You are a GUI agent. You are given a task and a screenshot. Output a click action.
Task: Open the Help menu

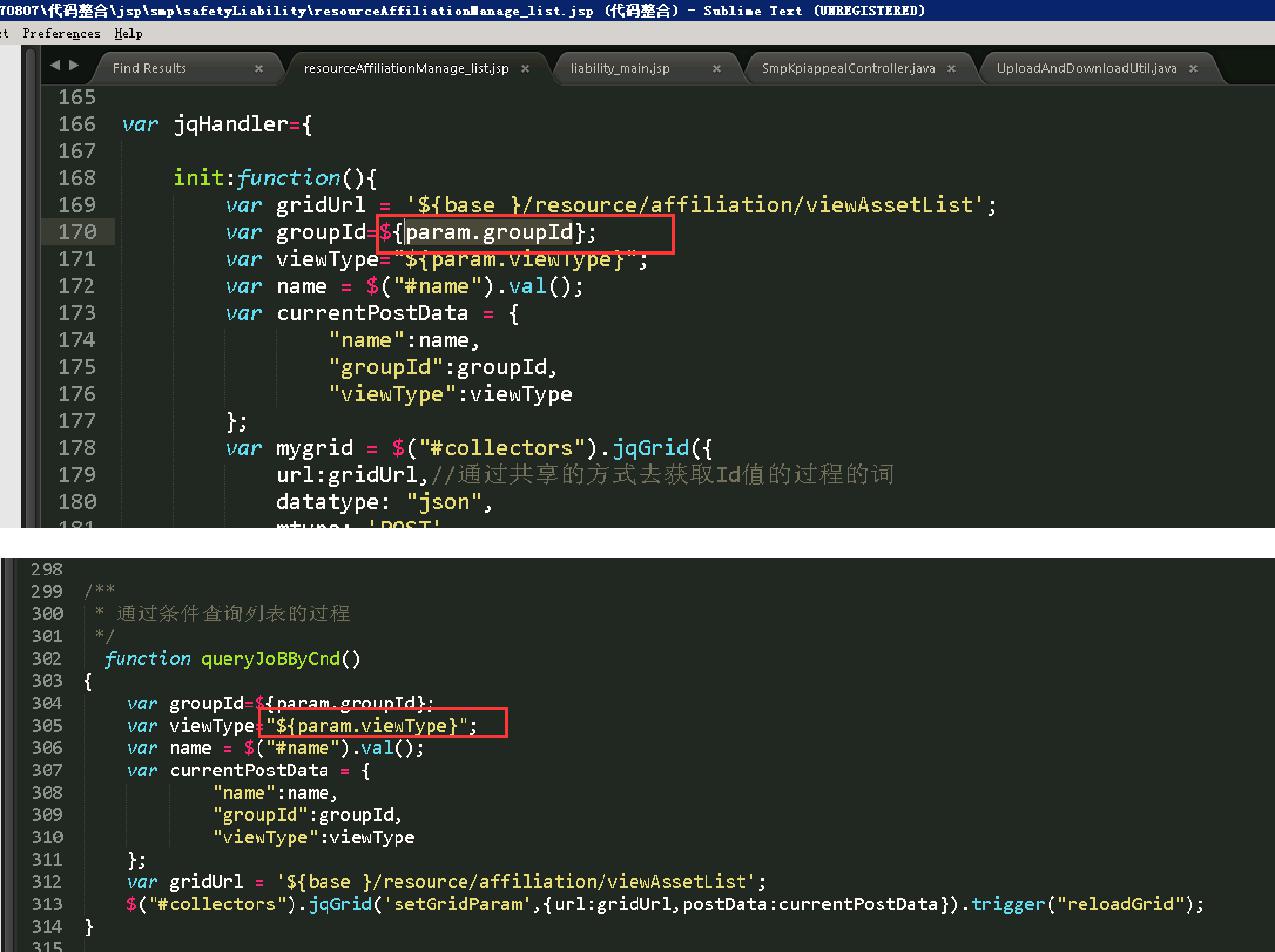(x=128, y=33)
